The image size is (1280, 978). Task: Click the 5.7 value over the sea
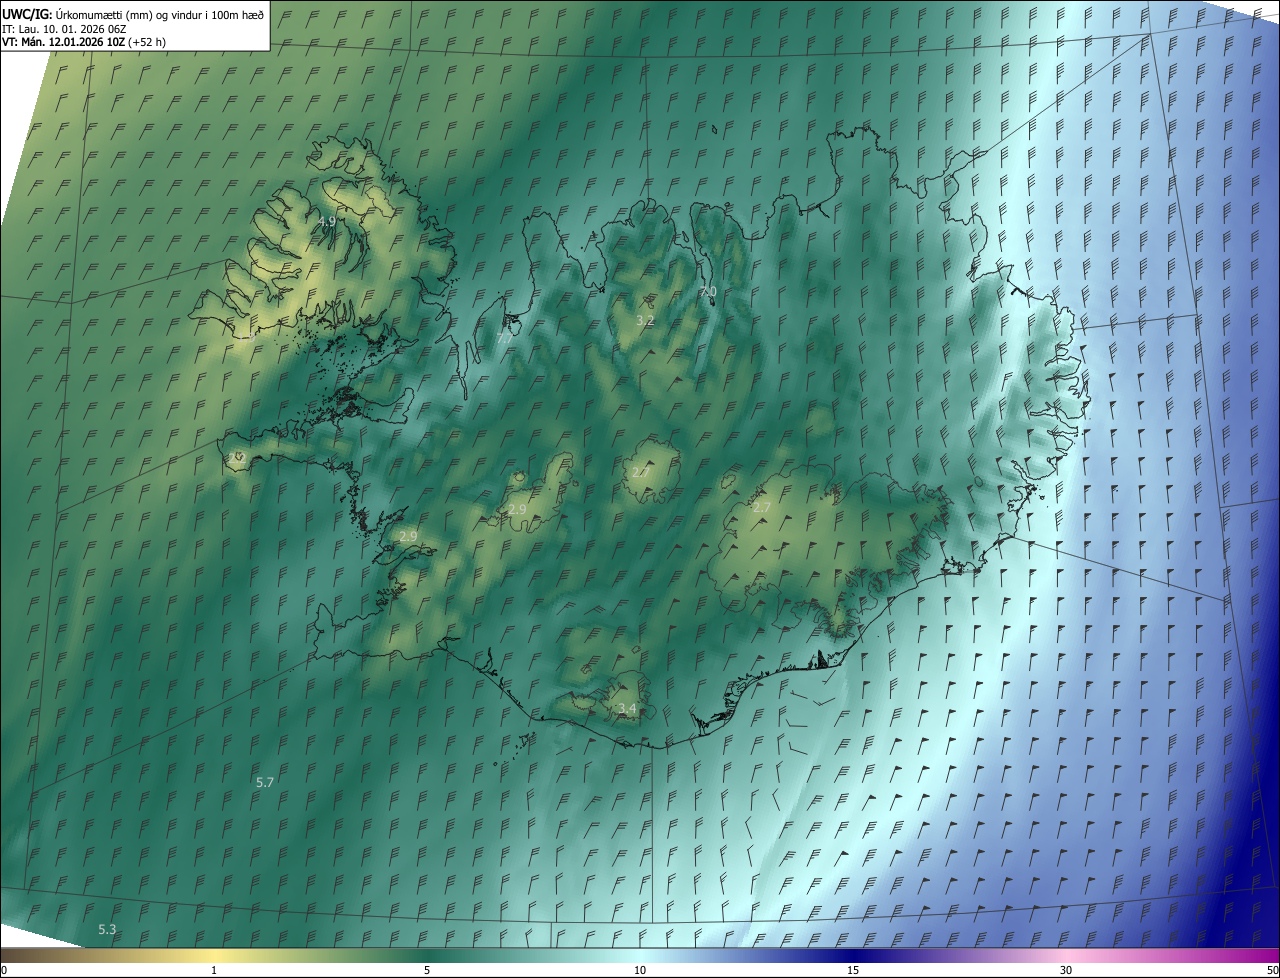[x=265, y=782]
